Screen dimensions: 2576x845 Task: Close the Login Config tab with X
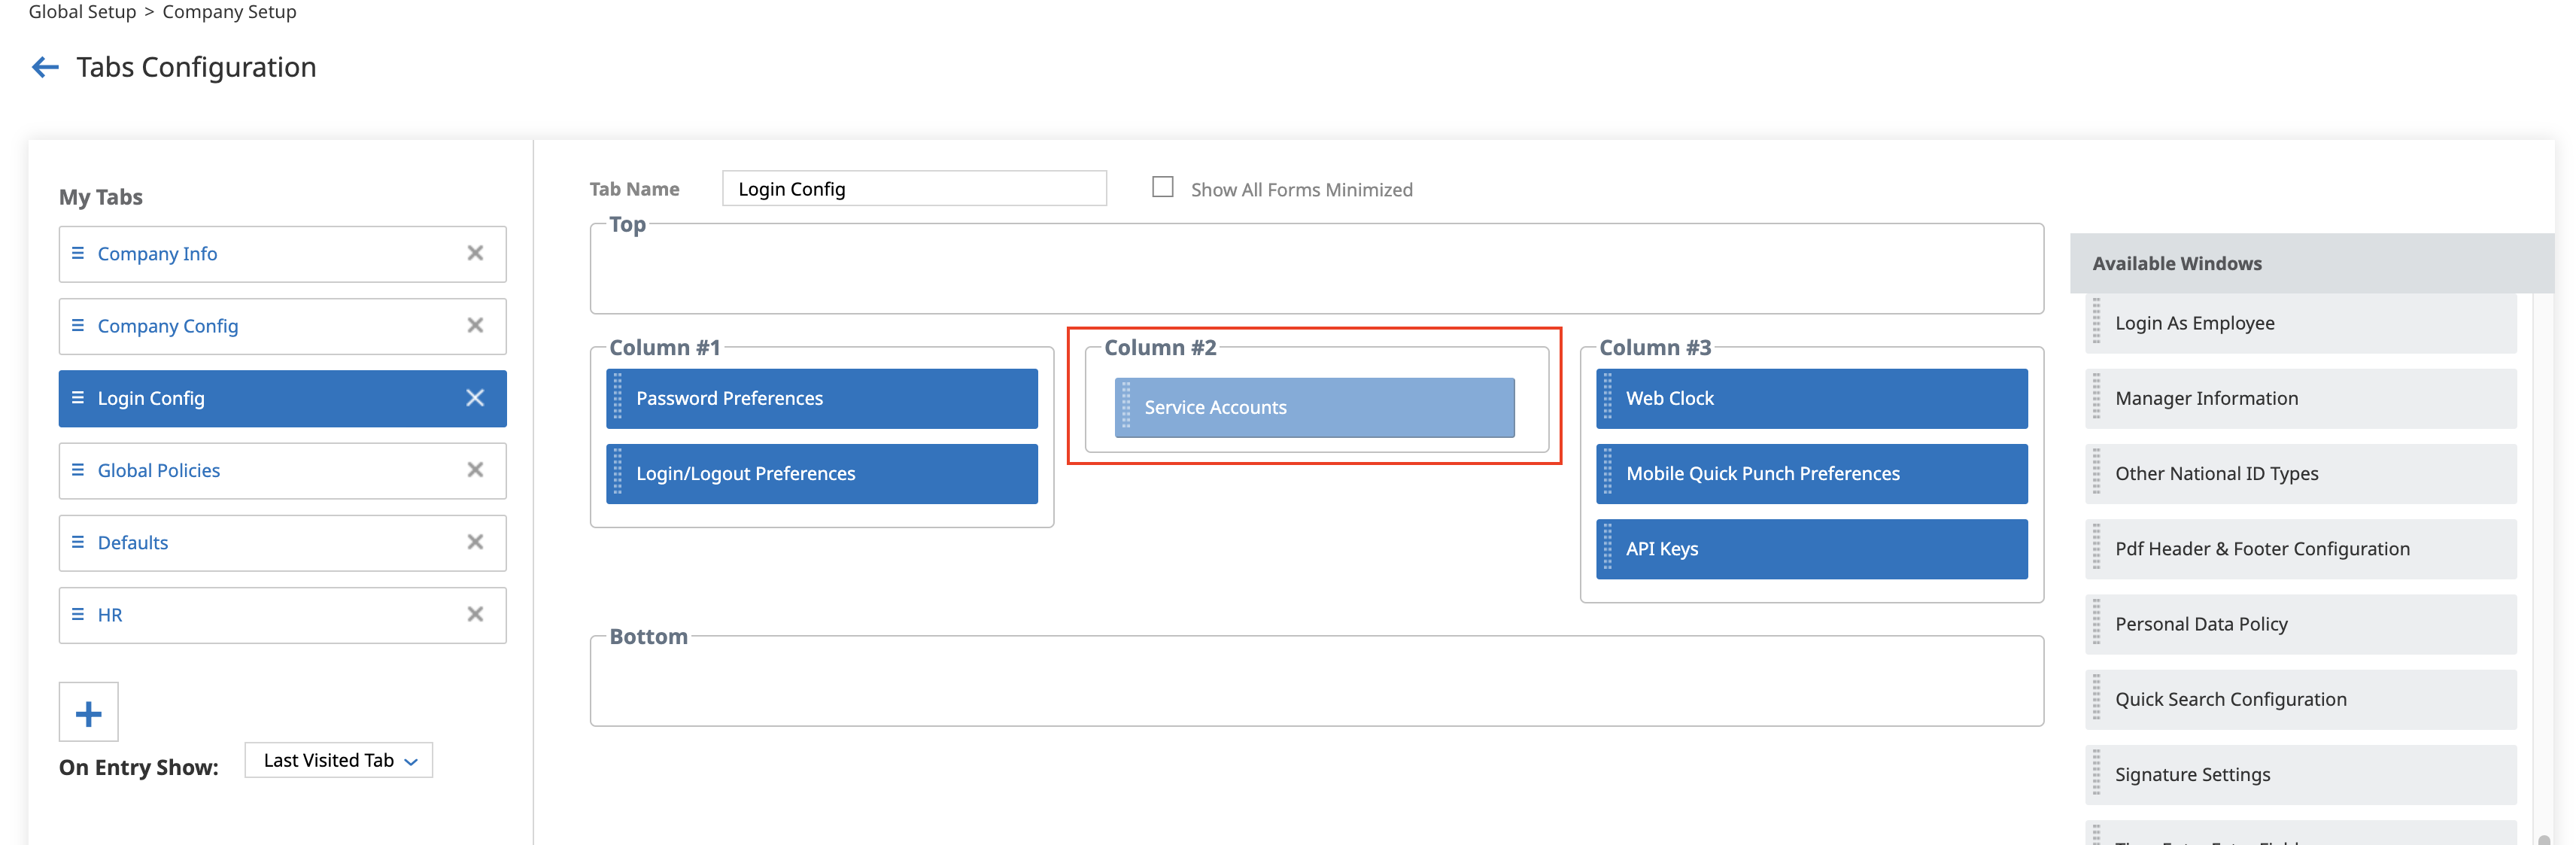tap(475, 398)
